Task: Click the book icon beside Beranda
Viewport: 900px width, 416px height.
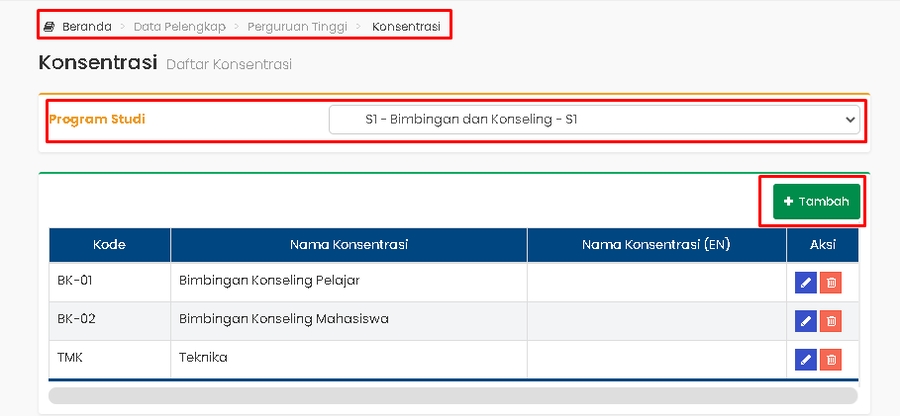Action: click(x=49, y=27)
